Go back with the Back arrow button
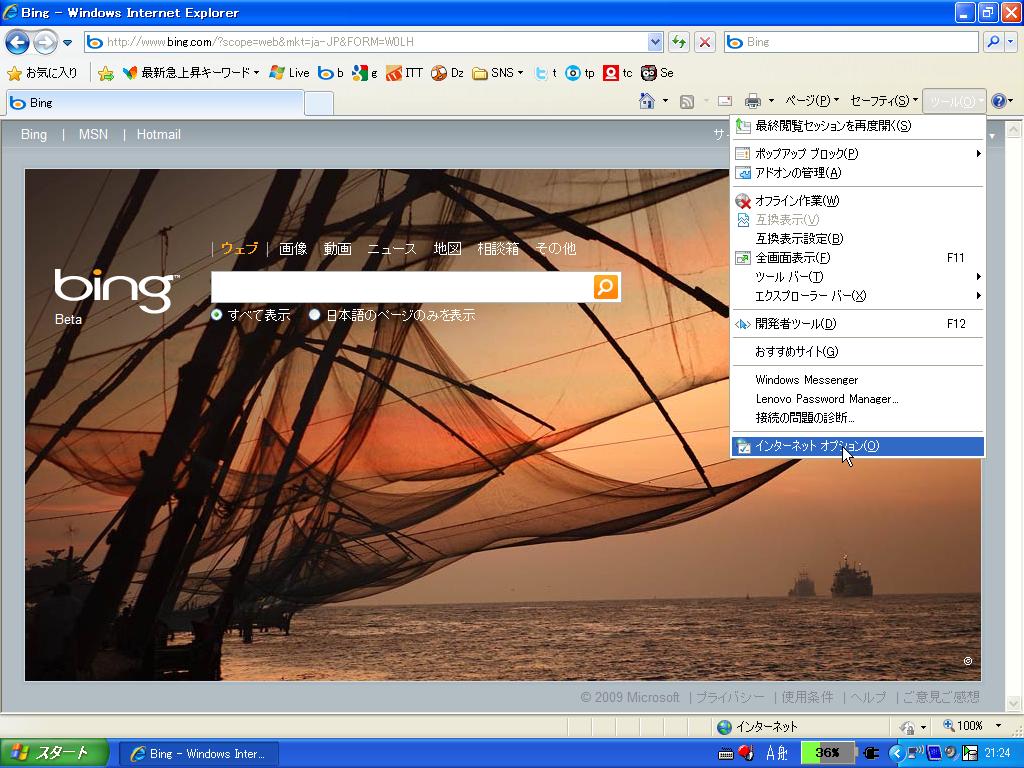Viewport: 1024px width, 768px height. pos(18,42)
